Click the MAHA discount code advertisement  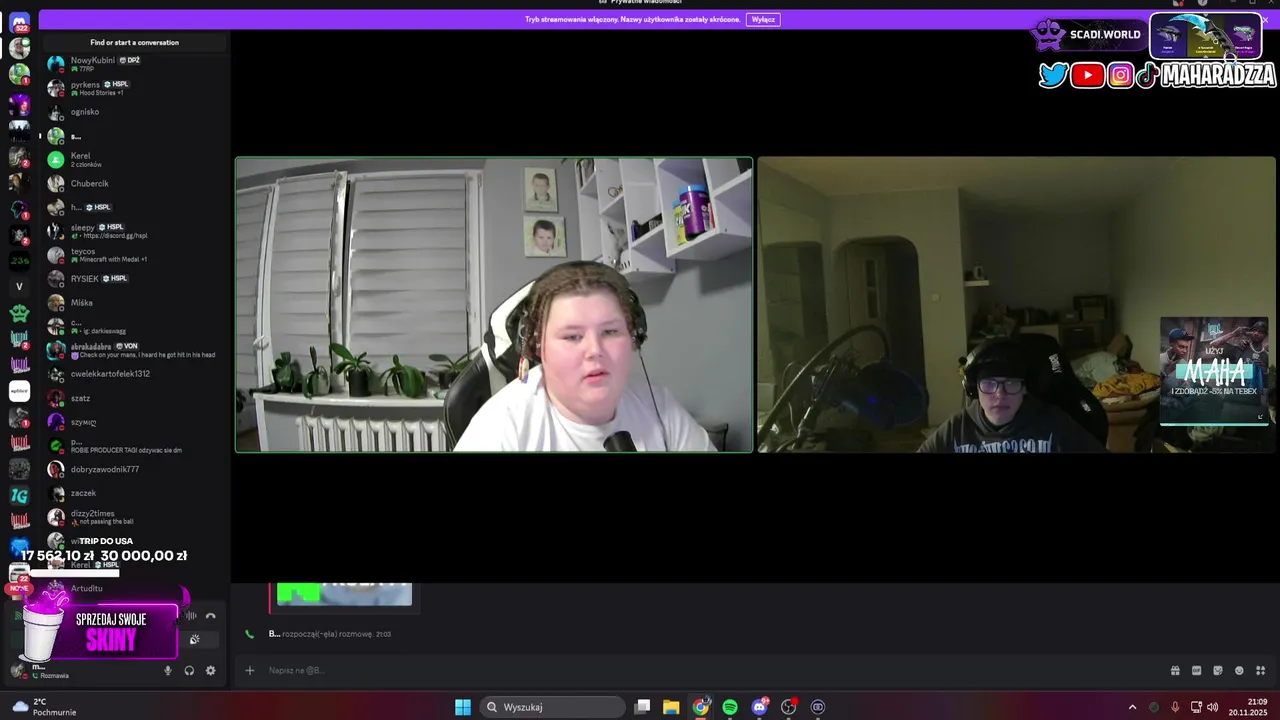pyautogui.click(x=1214, y=371)
